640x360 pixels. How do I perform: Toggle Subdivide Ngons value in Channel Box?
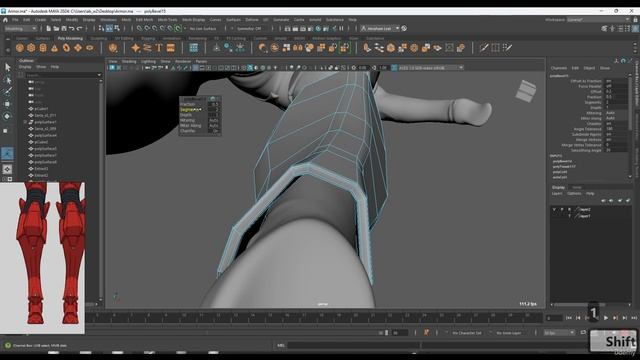(x=616, y=134)
